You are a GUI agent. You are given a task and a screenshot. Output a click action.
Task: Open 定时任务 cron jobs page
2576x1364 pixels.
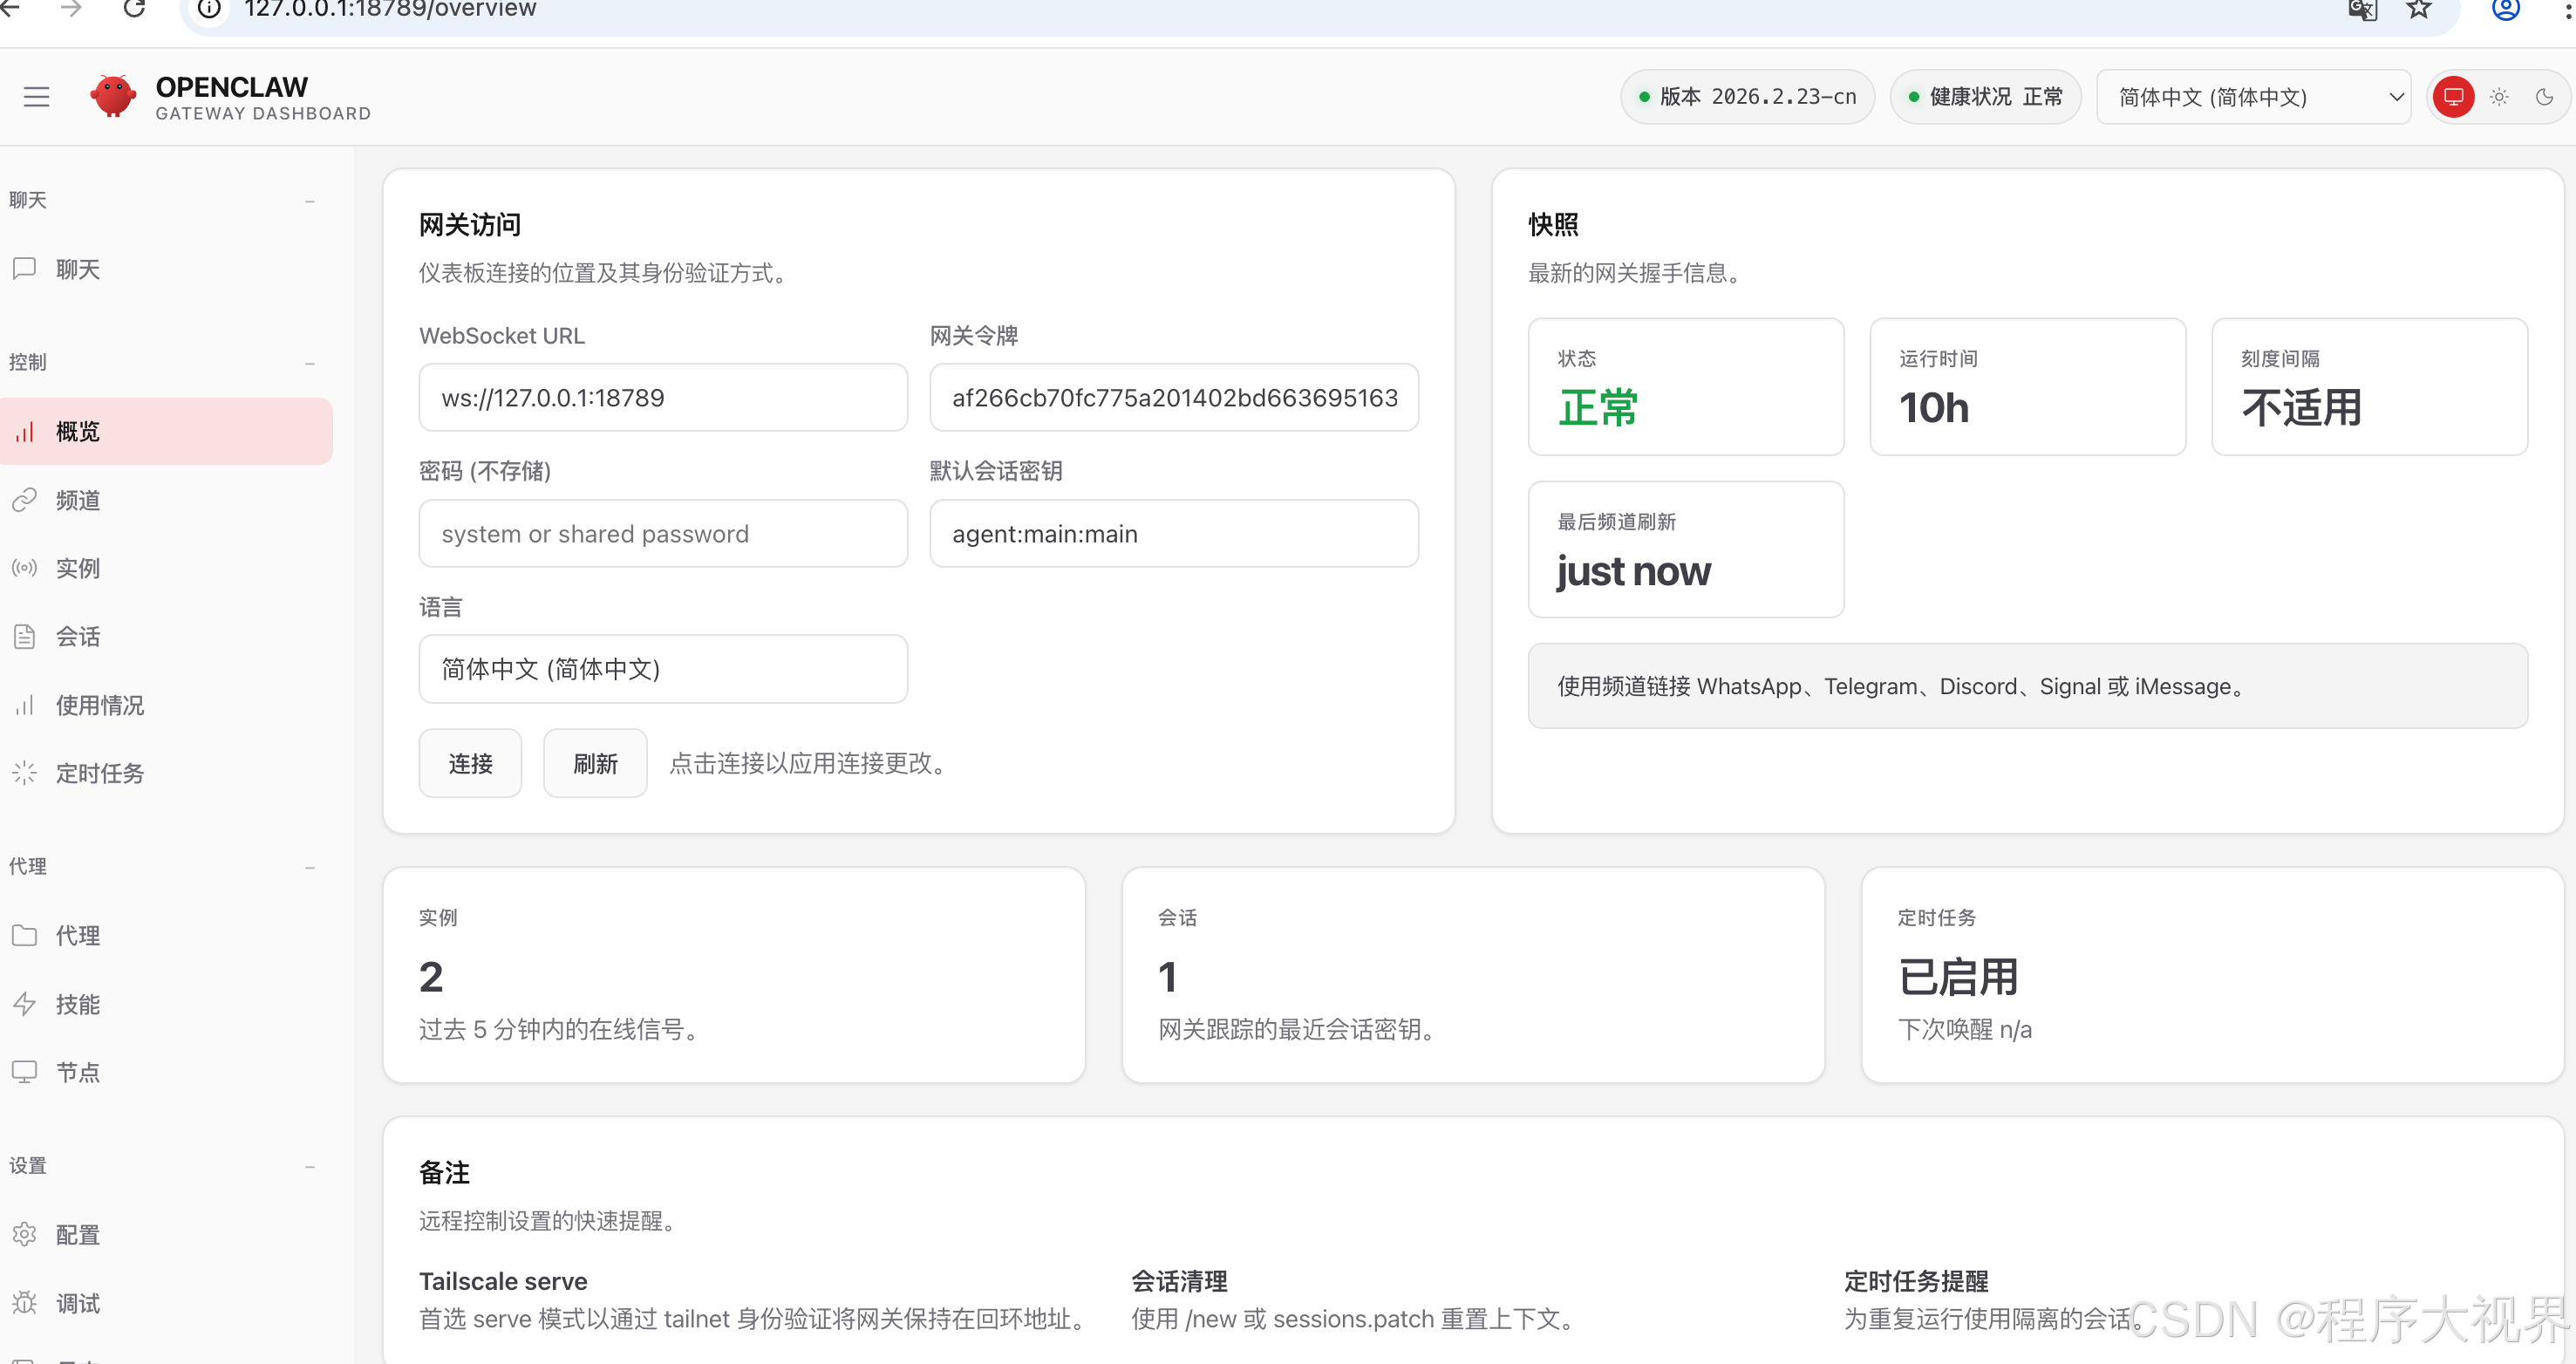99,773
